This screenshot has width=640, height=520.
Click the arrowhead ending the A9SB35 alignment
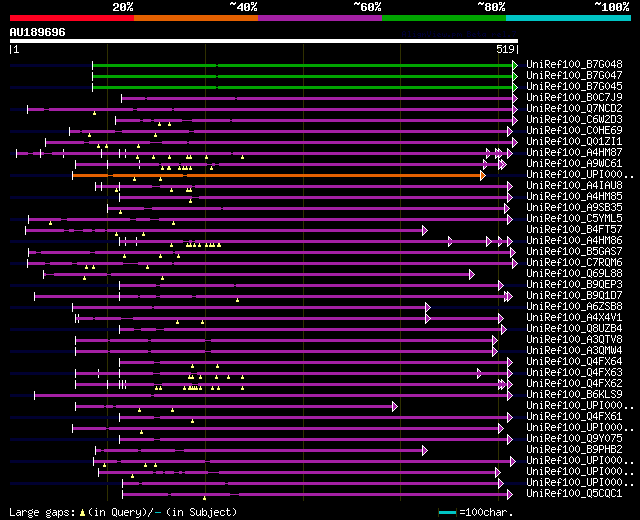tap(507, 209)
